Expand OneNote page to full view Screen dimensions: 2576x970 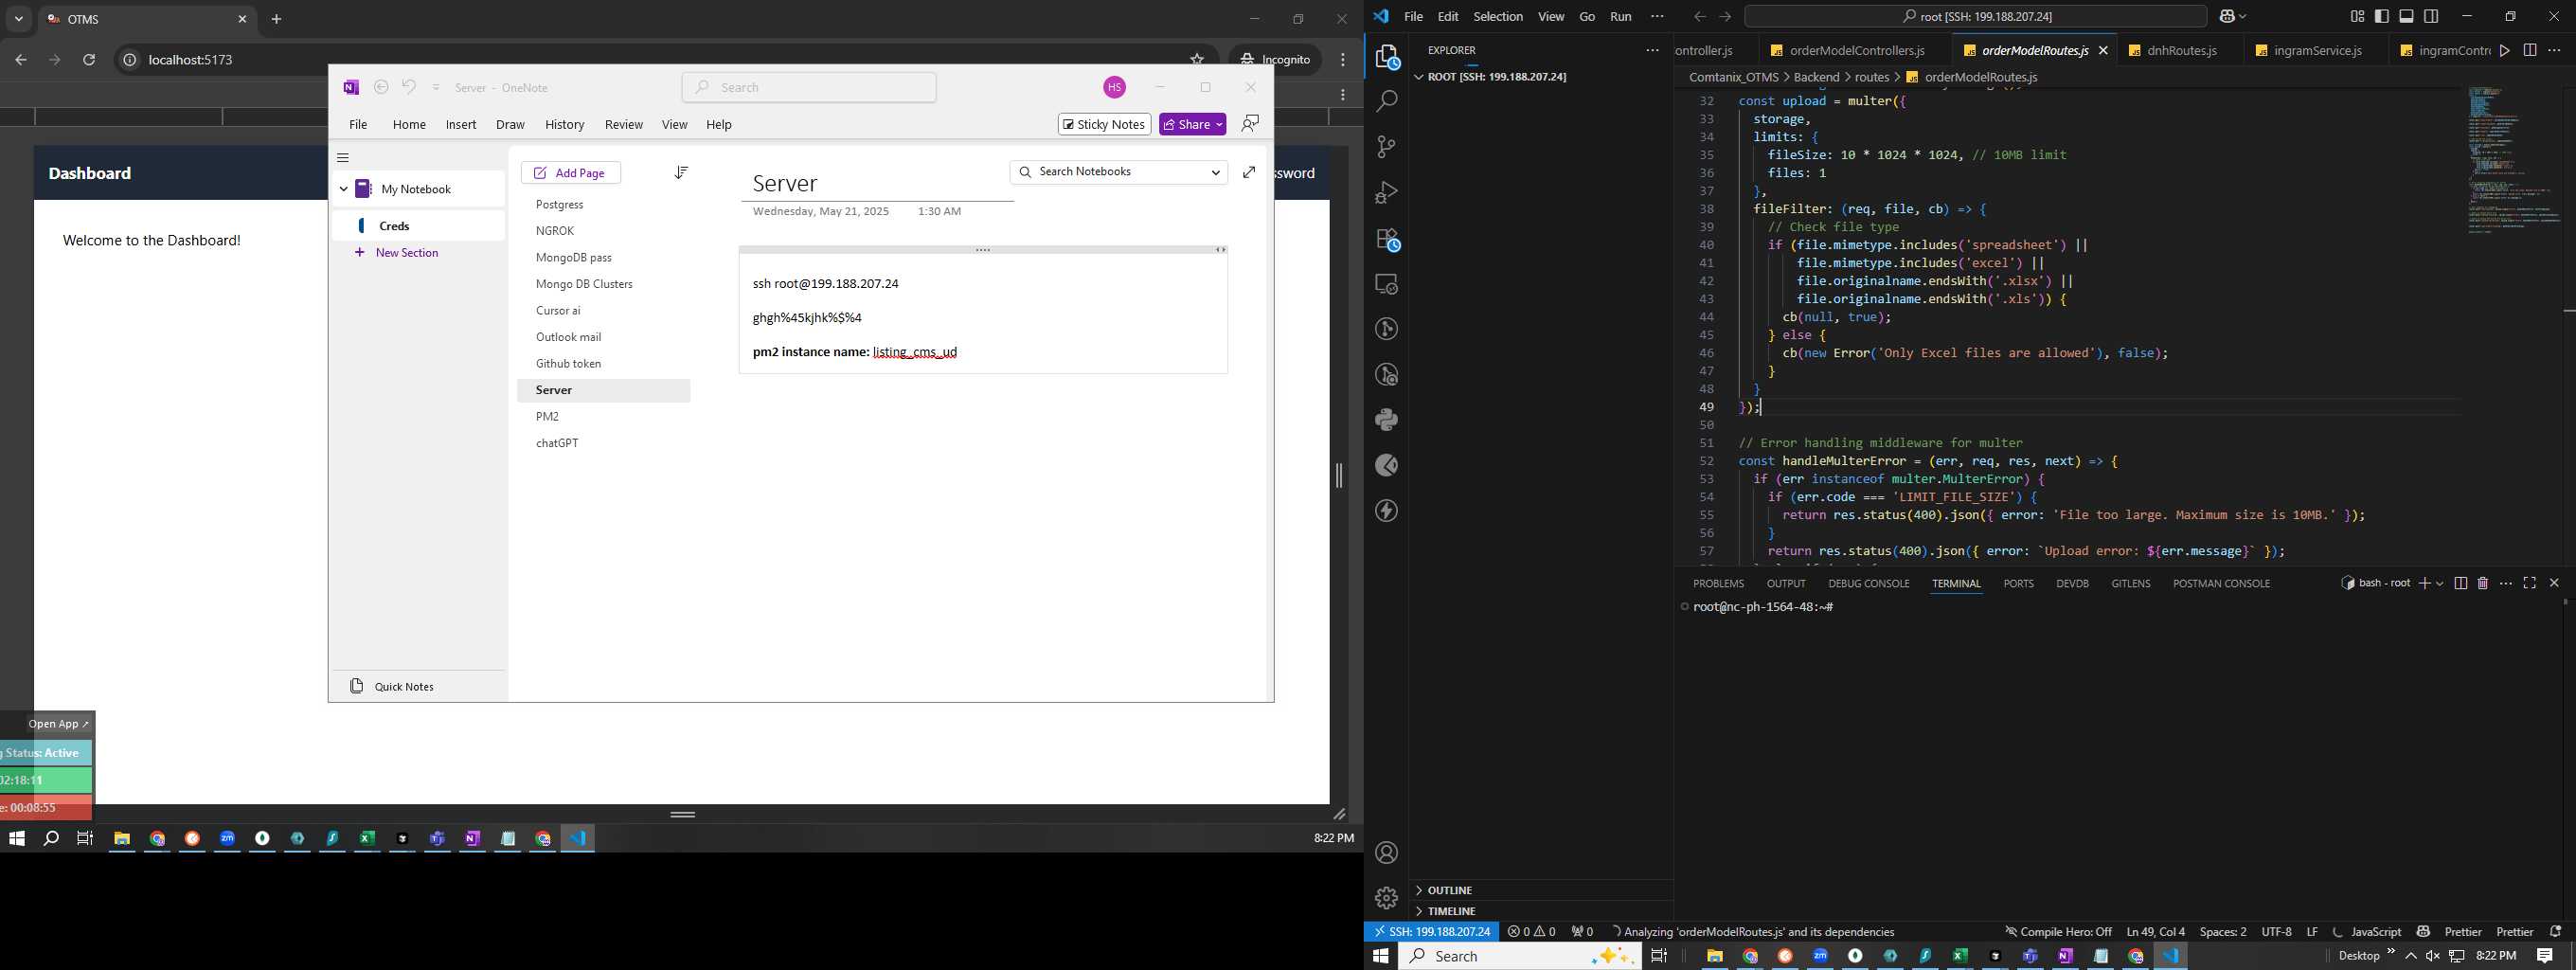[1249, 173]
